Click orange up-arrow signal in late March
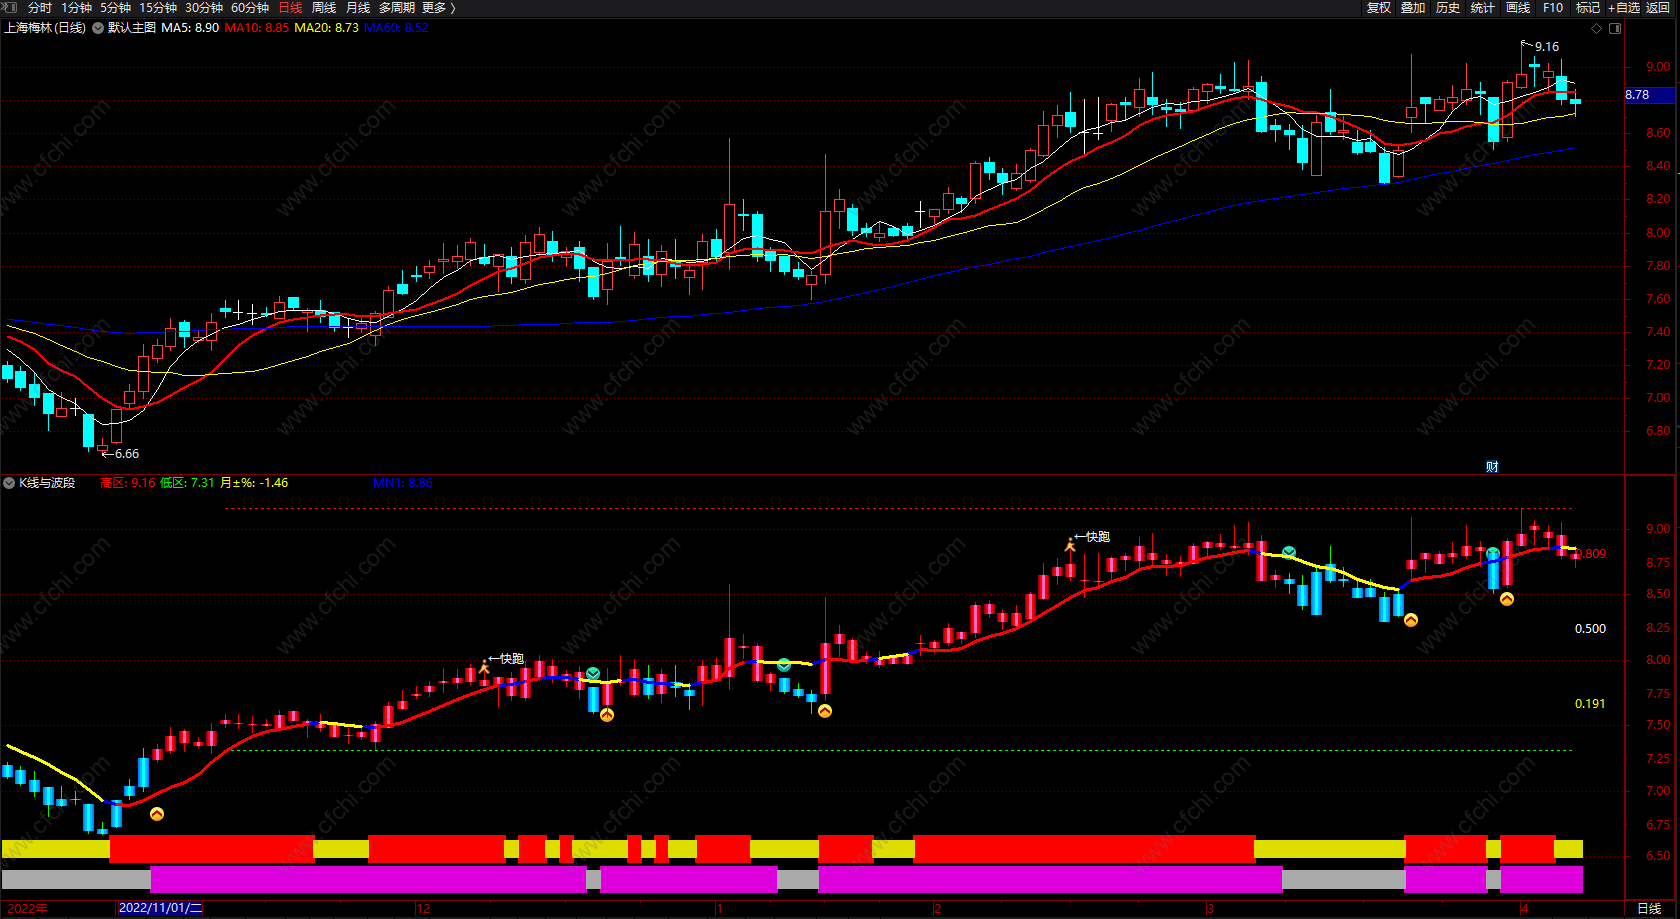 pyautogui.click(x=1411, y=620)
